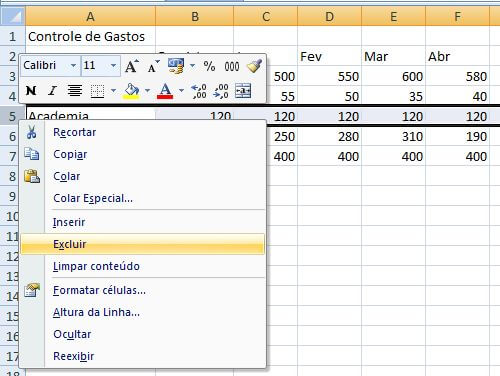
Task: Open Formatar células dialog
Action: tap(143, 290)
